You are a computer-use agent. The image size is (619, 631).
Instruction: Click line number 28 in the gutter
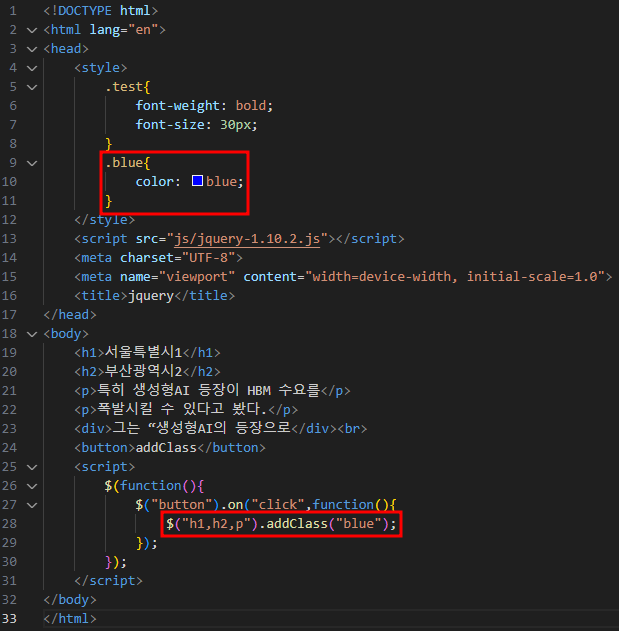10,524
